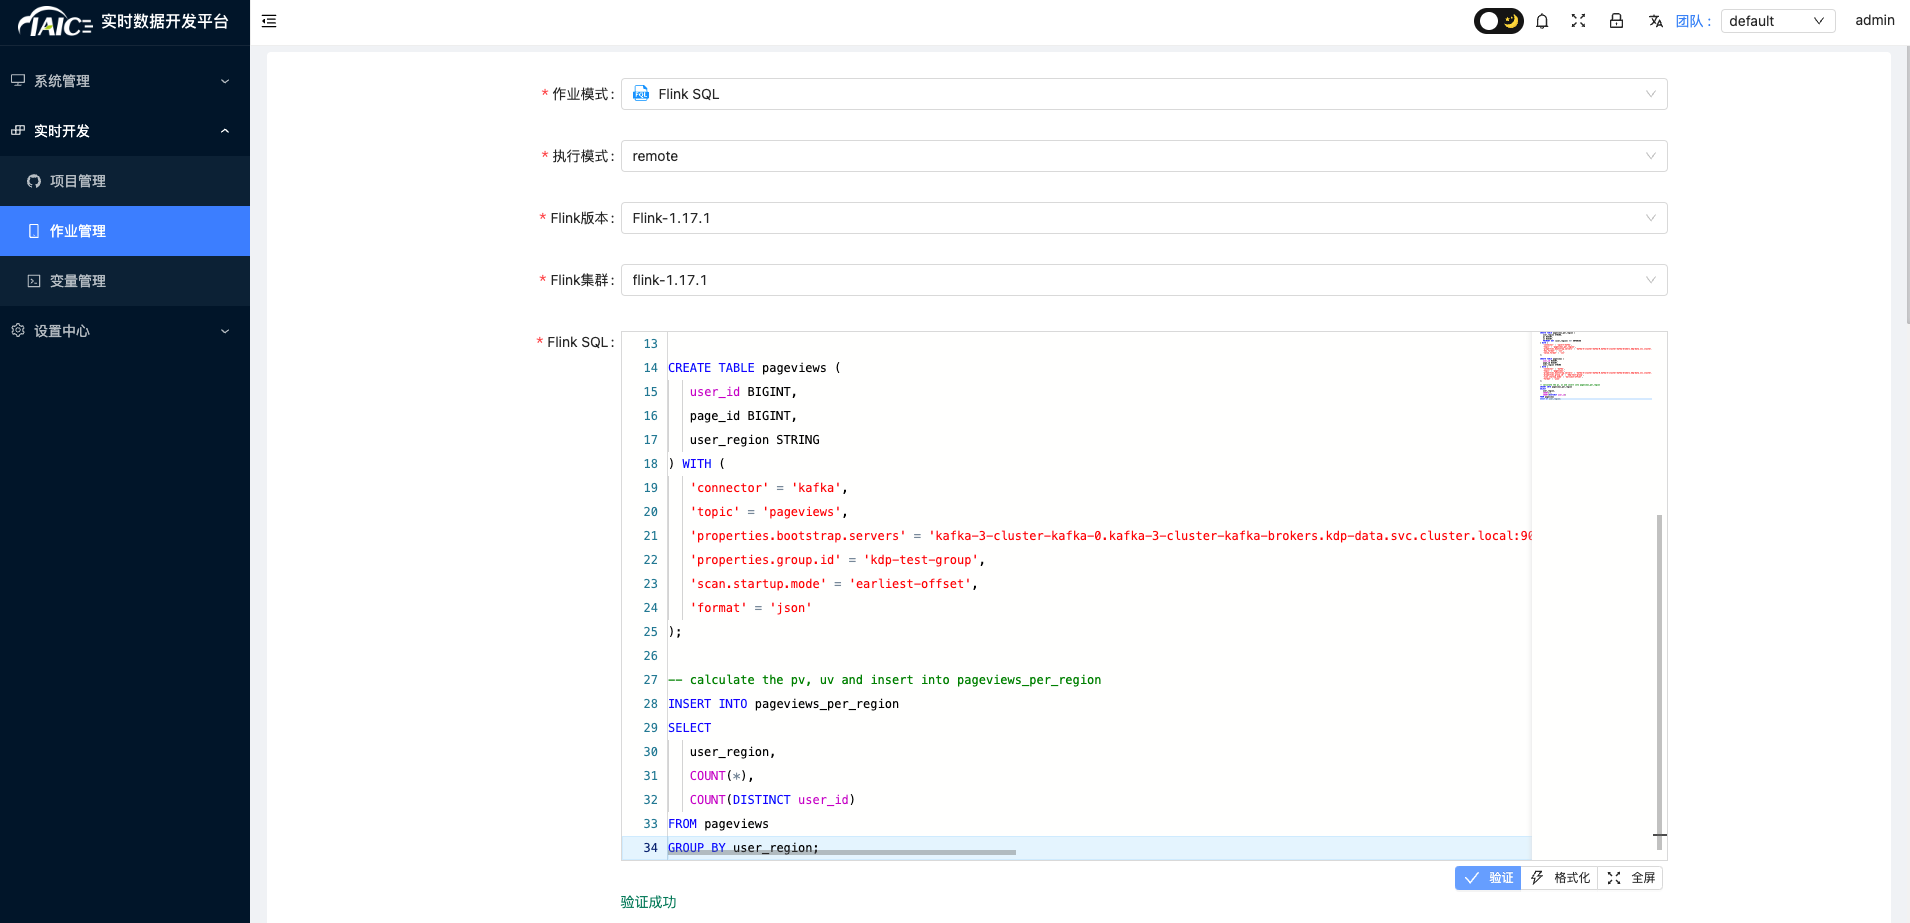The width and height of the screenshot is (1910, 923).
Task: Open the Flink集群 dropdown
Action: pos(1144,280)
